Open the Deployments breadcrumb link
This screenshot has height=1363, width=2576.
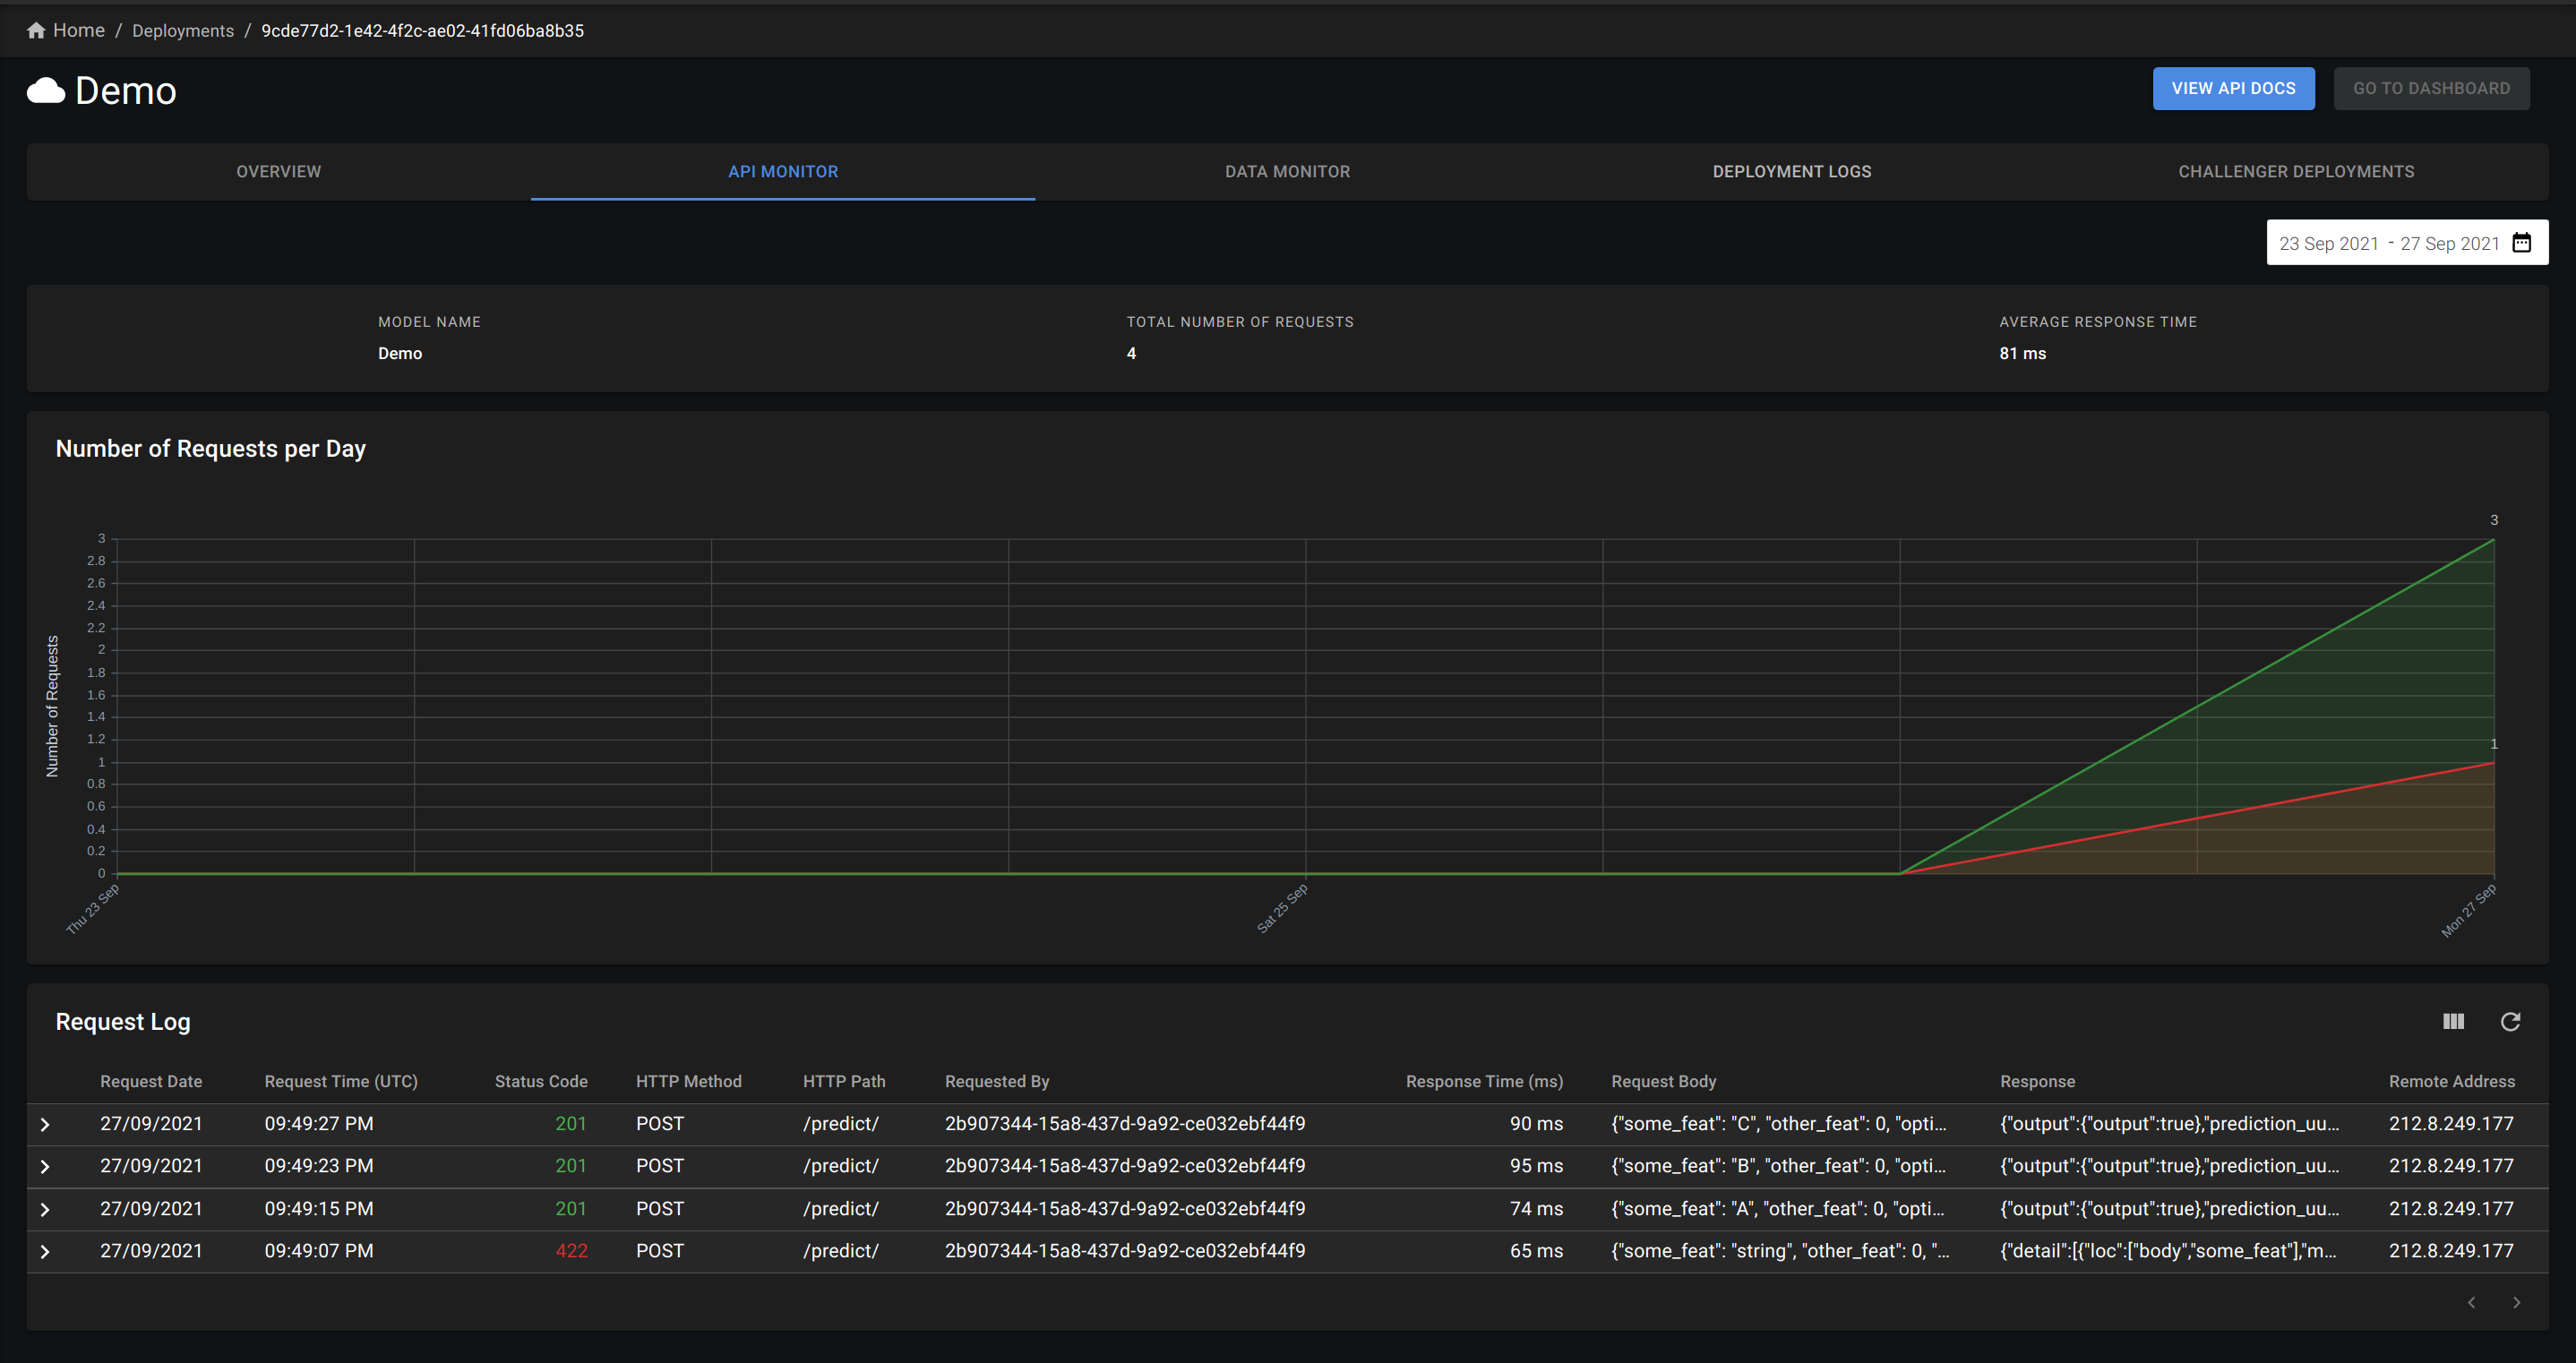point(183,30)
